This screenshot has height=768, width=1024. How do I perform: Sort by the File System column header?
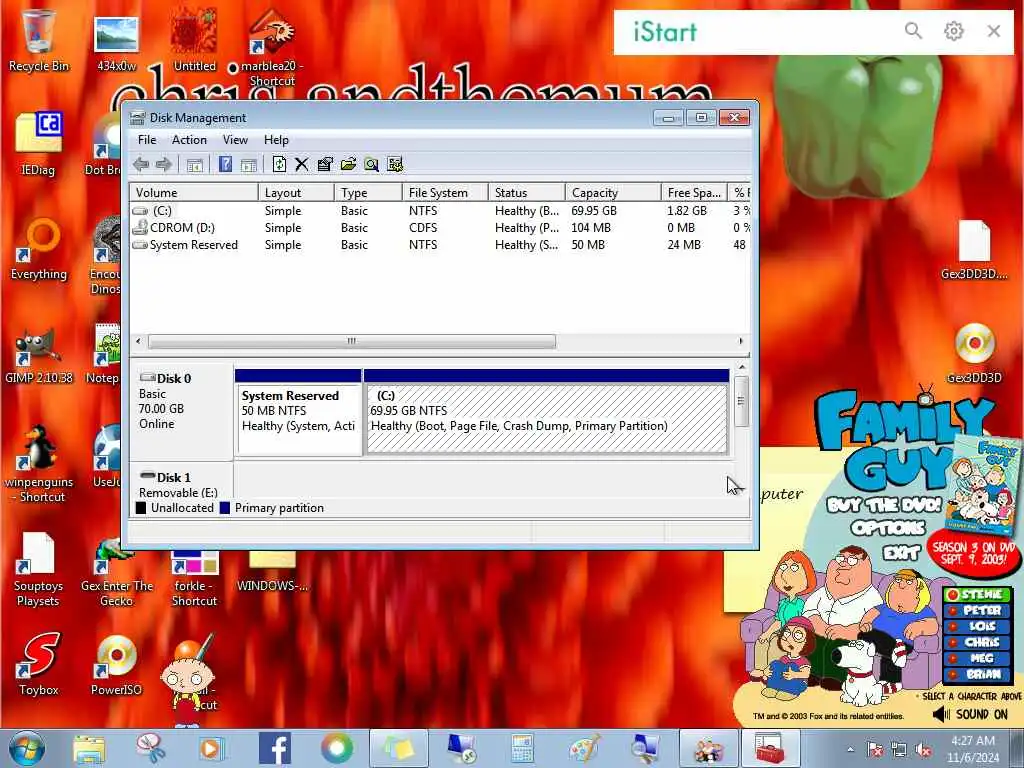(445, 193)
